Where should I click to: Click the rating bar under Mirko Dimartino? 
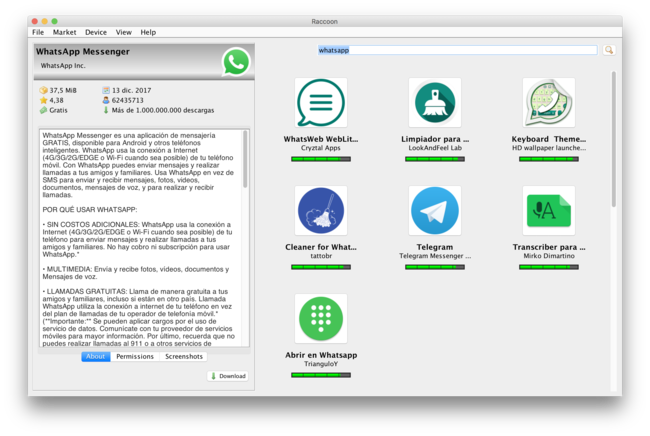[x=549, y=267]
